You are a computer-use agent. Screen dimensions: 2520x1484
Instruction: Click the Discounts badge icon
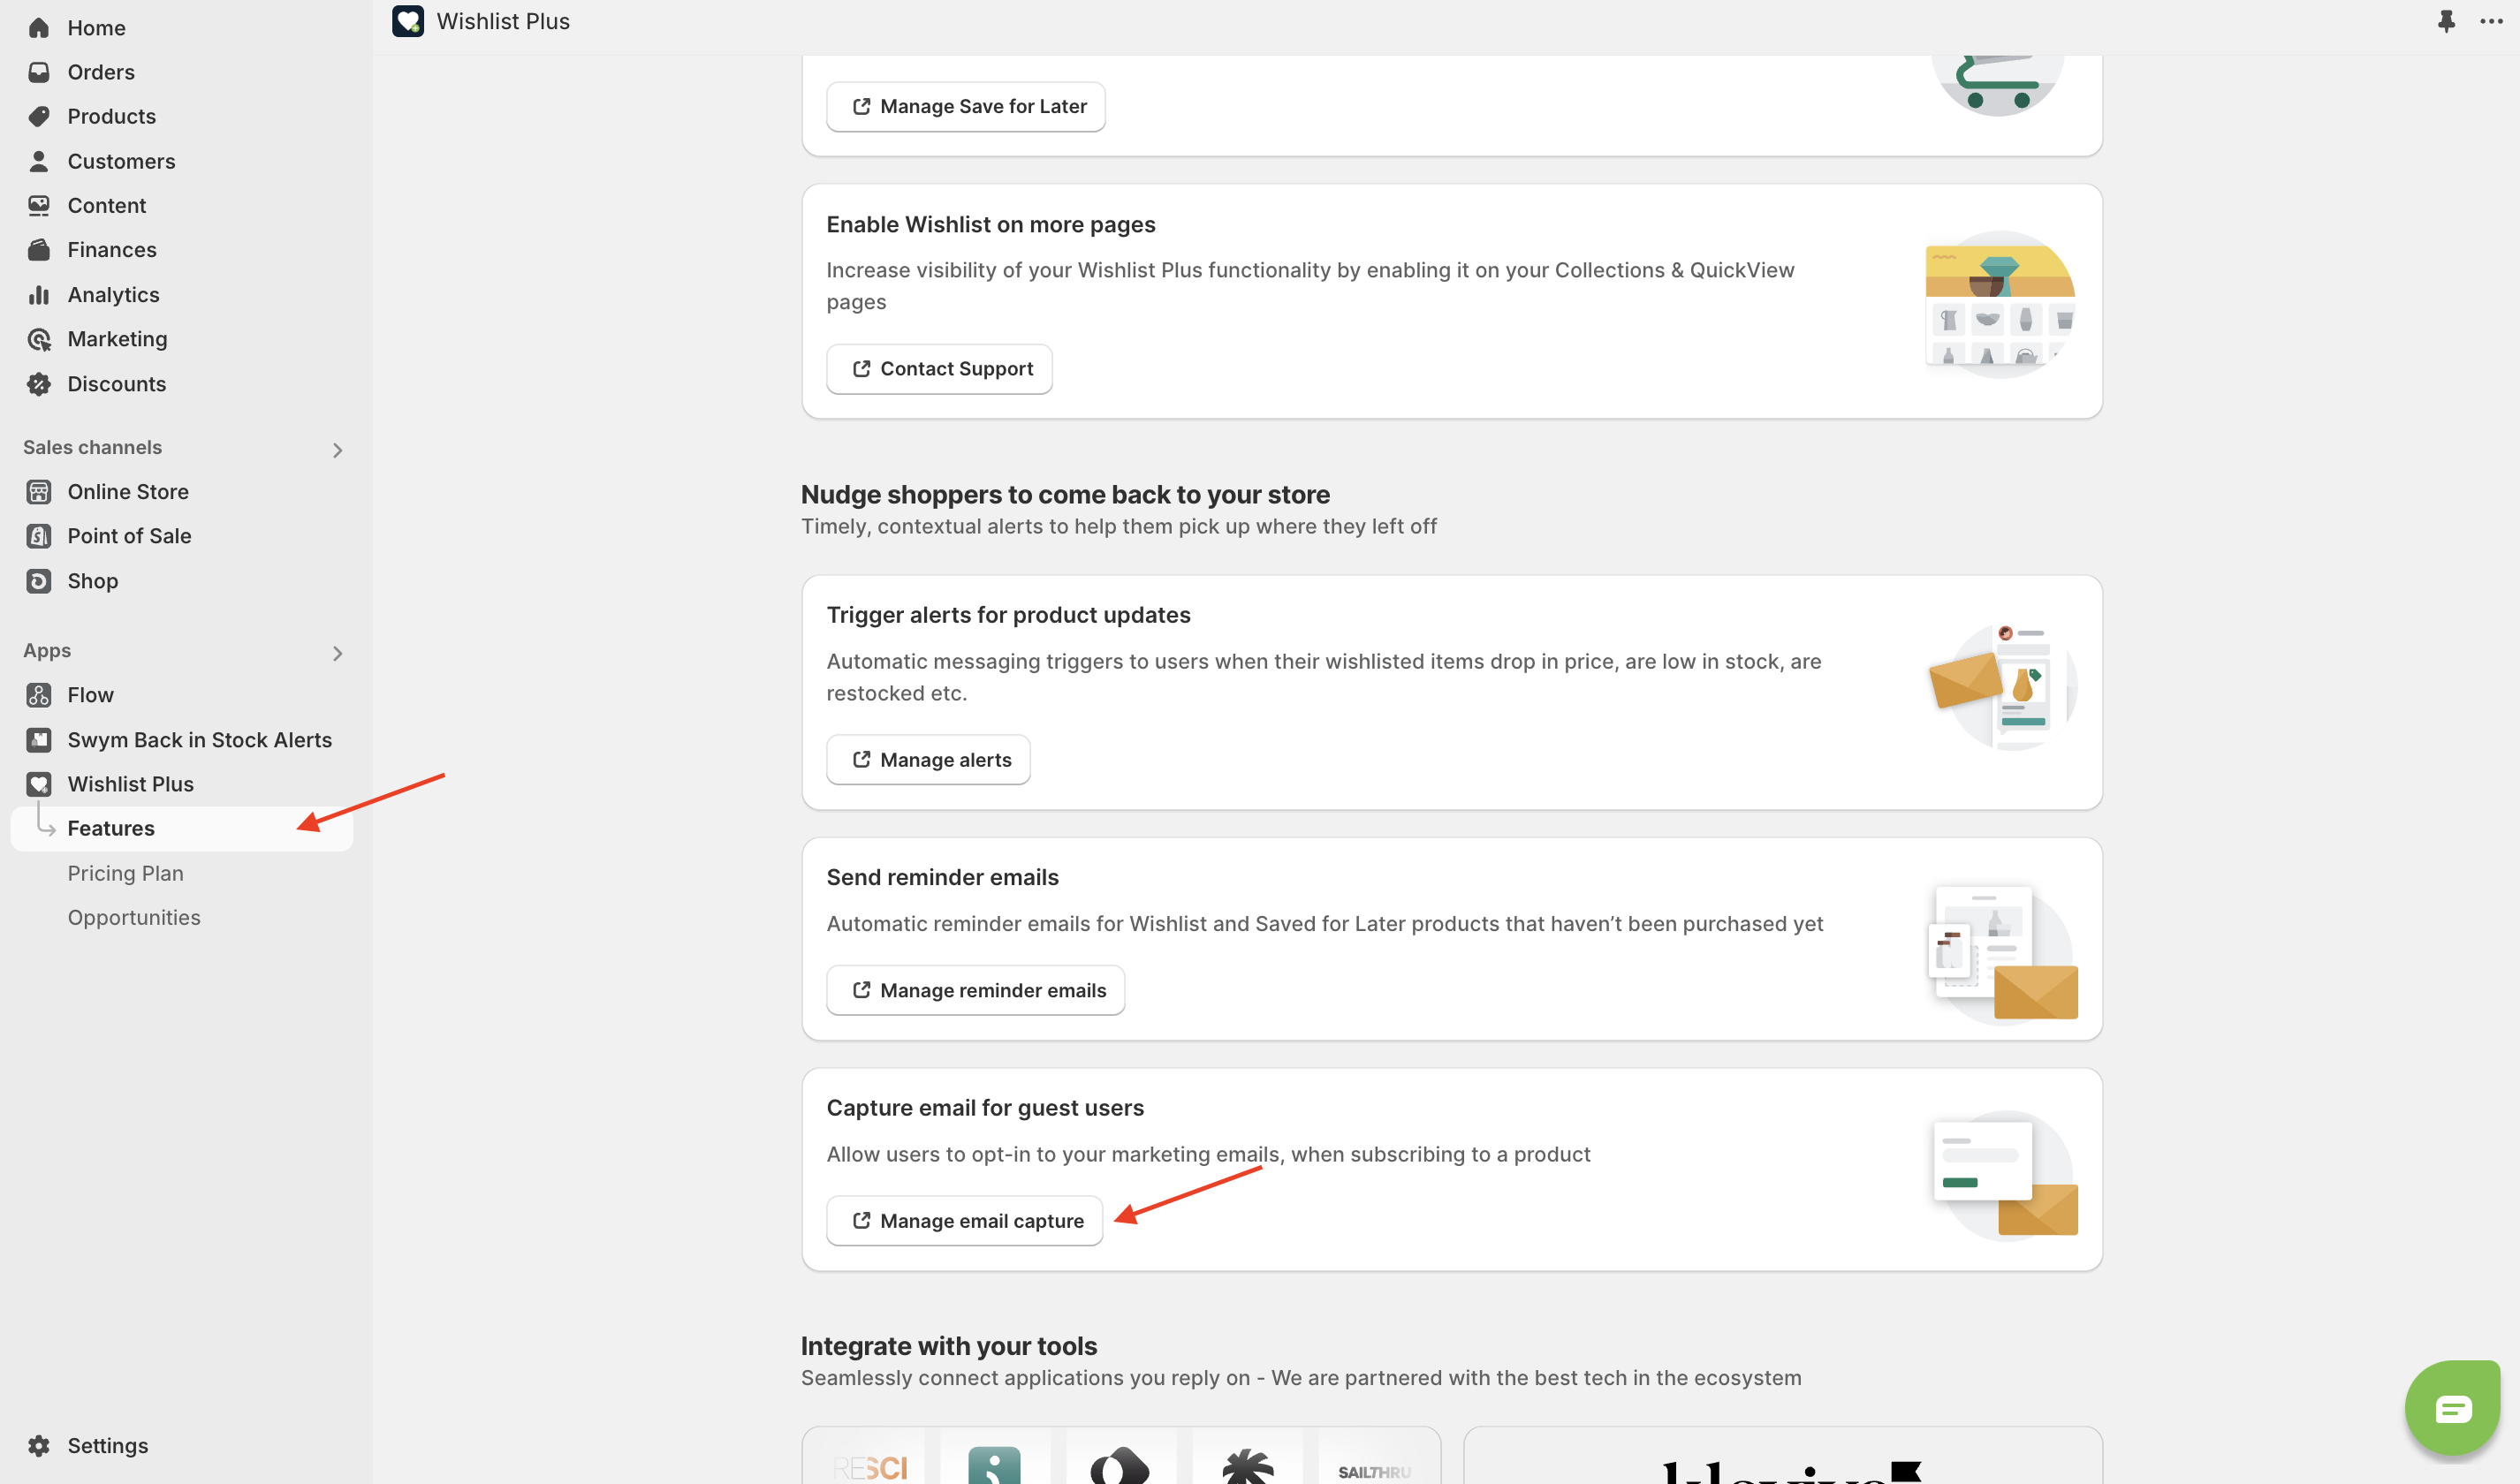39,384
